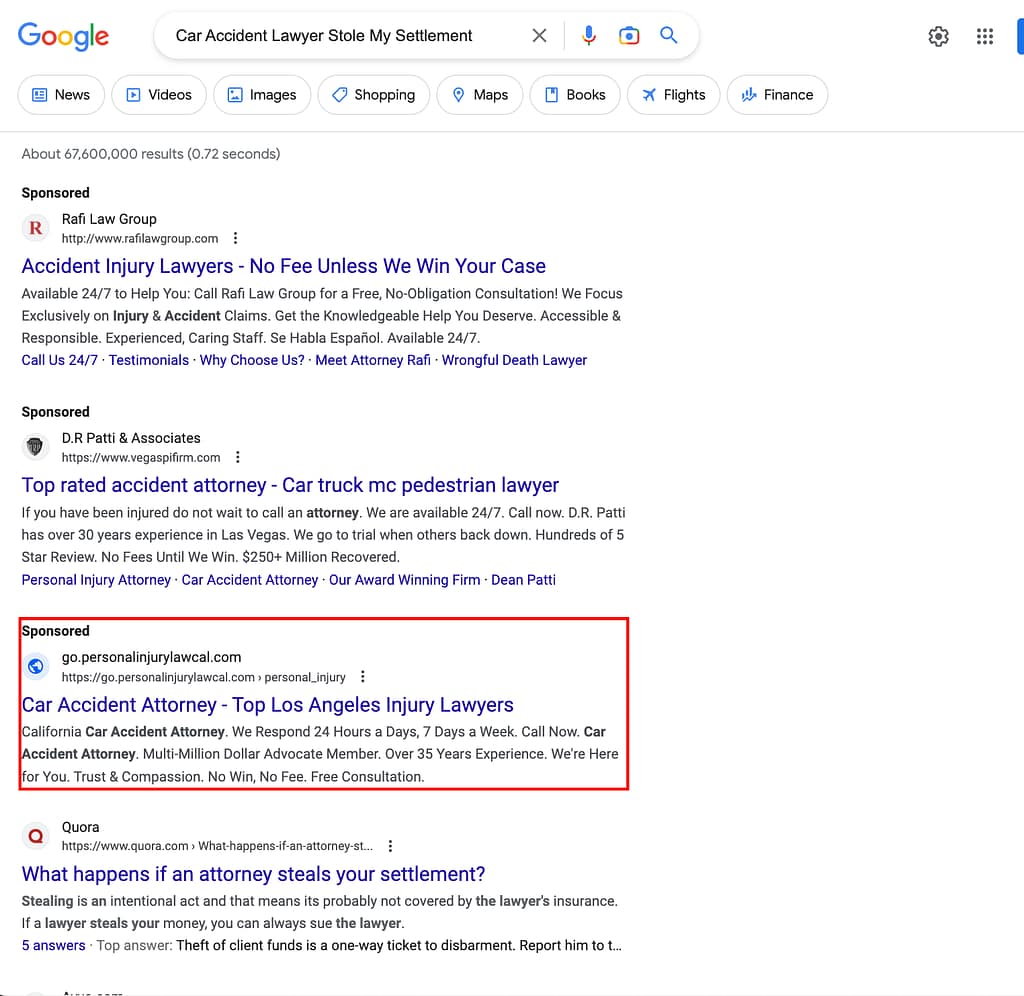Click the quora.com What-happens-if-an-attorney URL breadcrumb

(217, 846)
